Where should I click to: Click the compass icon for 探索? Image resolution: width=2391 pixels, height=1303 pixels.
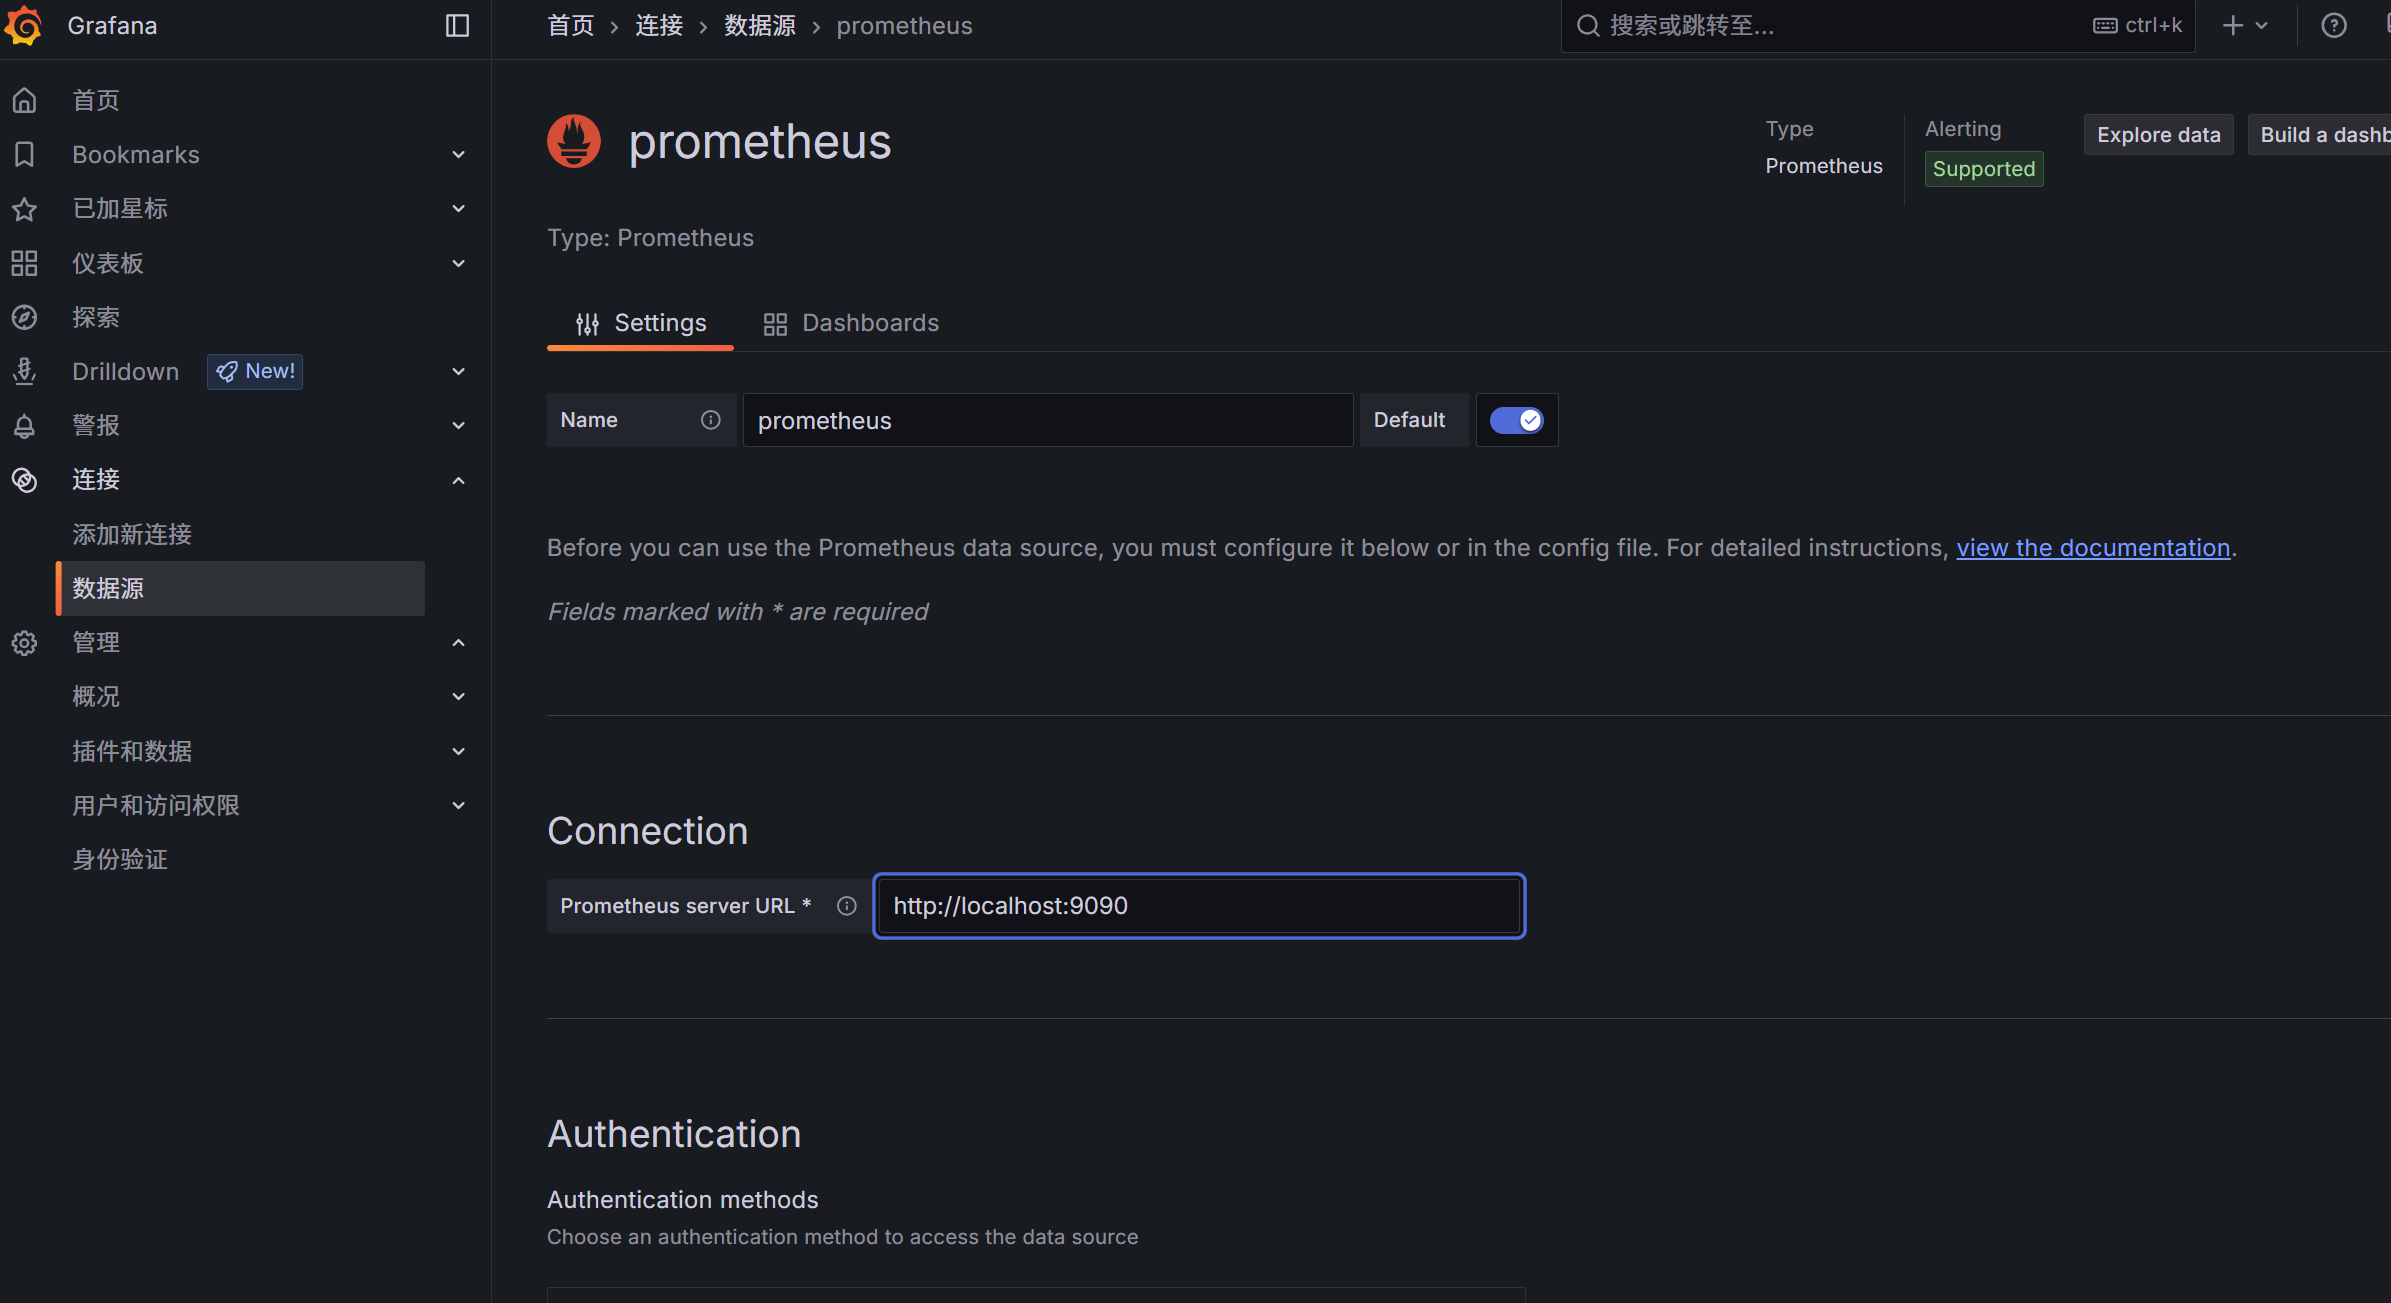(x=25, y=317)
